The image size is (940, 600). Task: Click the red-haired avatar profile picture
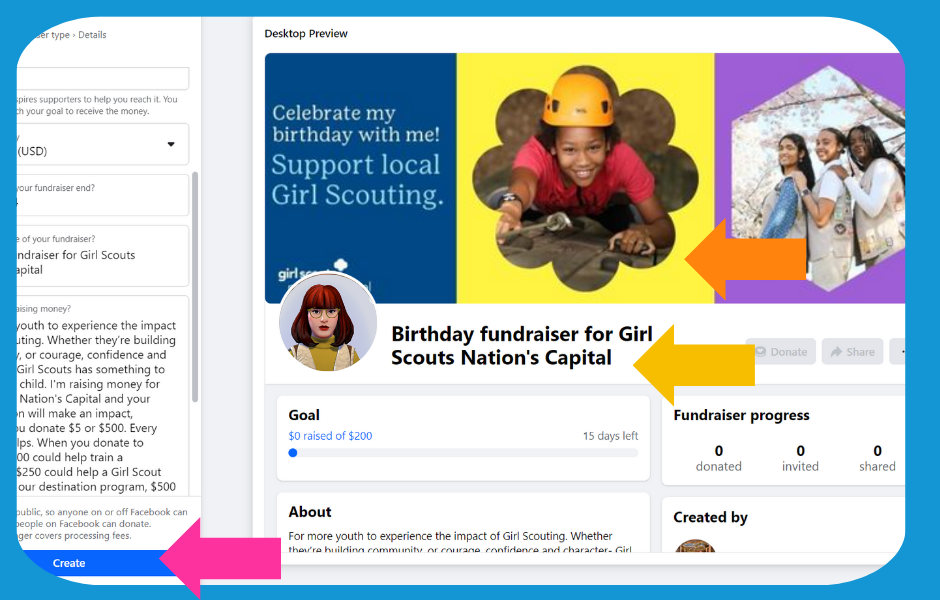(x=327, y=322)
